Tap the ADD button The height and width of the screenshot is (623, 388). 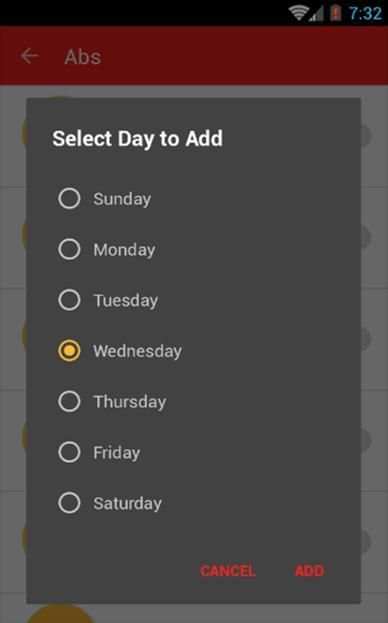[309, 571]
